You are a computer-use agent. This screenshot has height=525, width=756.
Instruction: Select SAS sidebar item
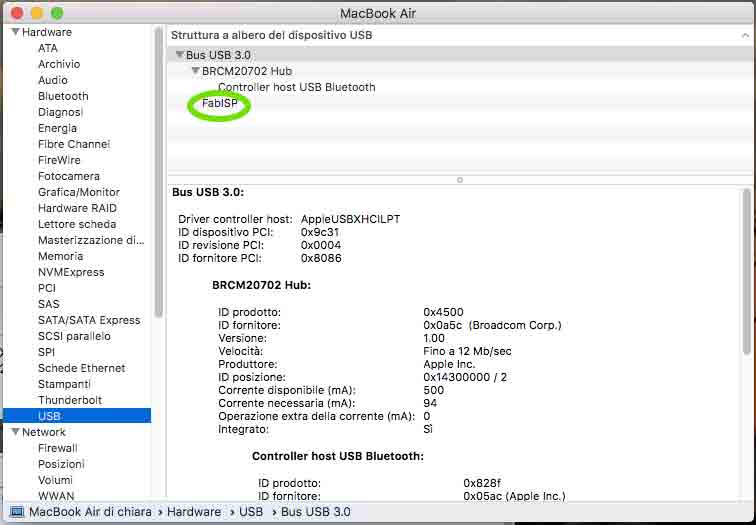pyautogui.click(x=48, y=304)
